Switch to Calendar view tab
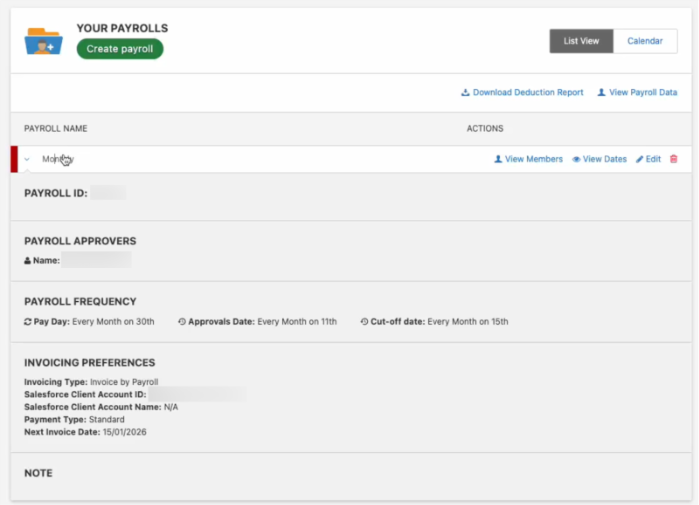The width and height of the screenshot is (699, 505). 645,41
